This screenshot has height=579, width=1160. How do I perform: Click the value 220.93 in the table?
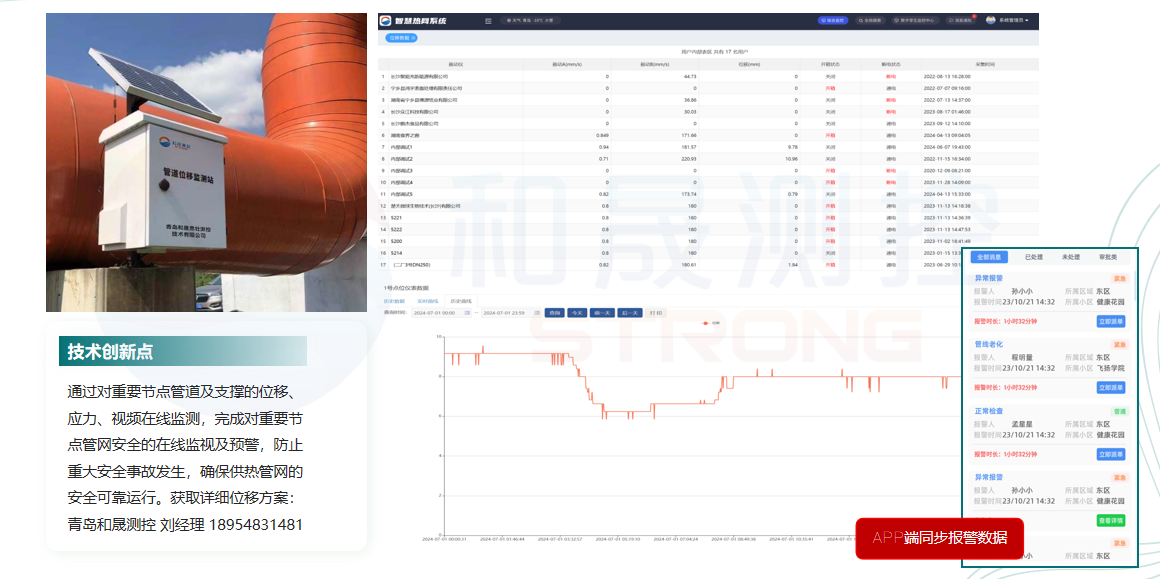coord(689,159)
